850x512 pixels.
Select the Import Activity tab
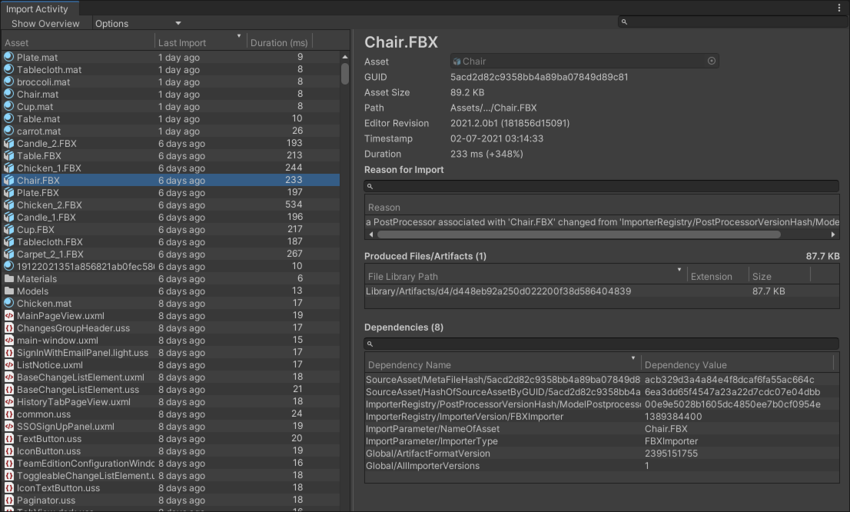click(38, 9)
